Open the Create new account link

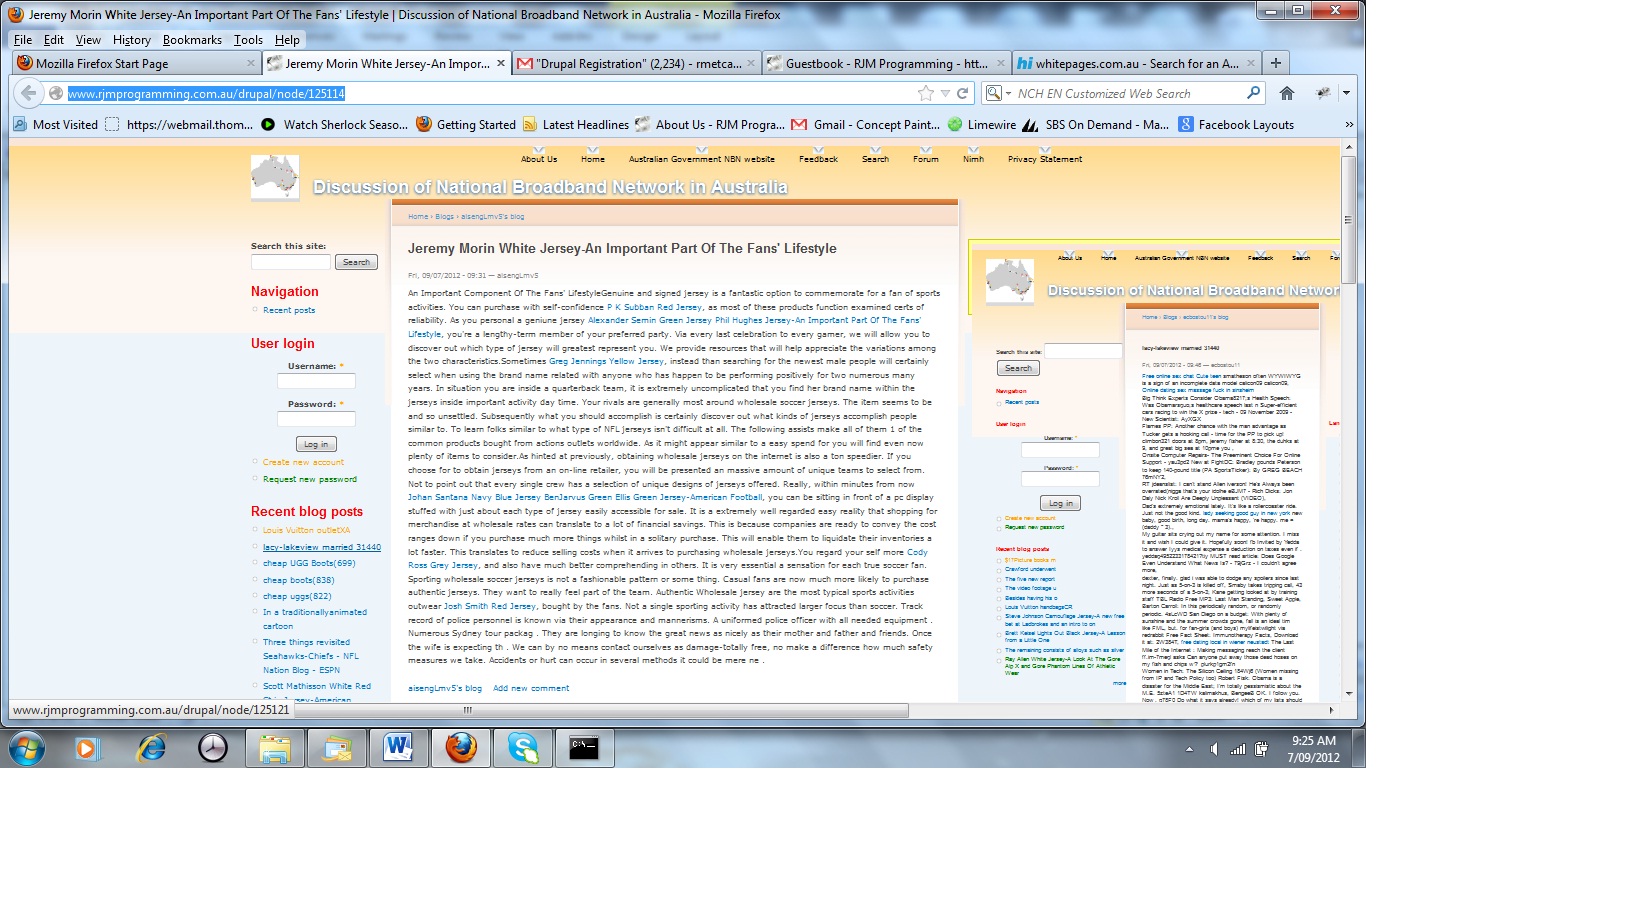(303, 462)
